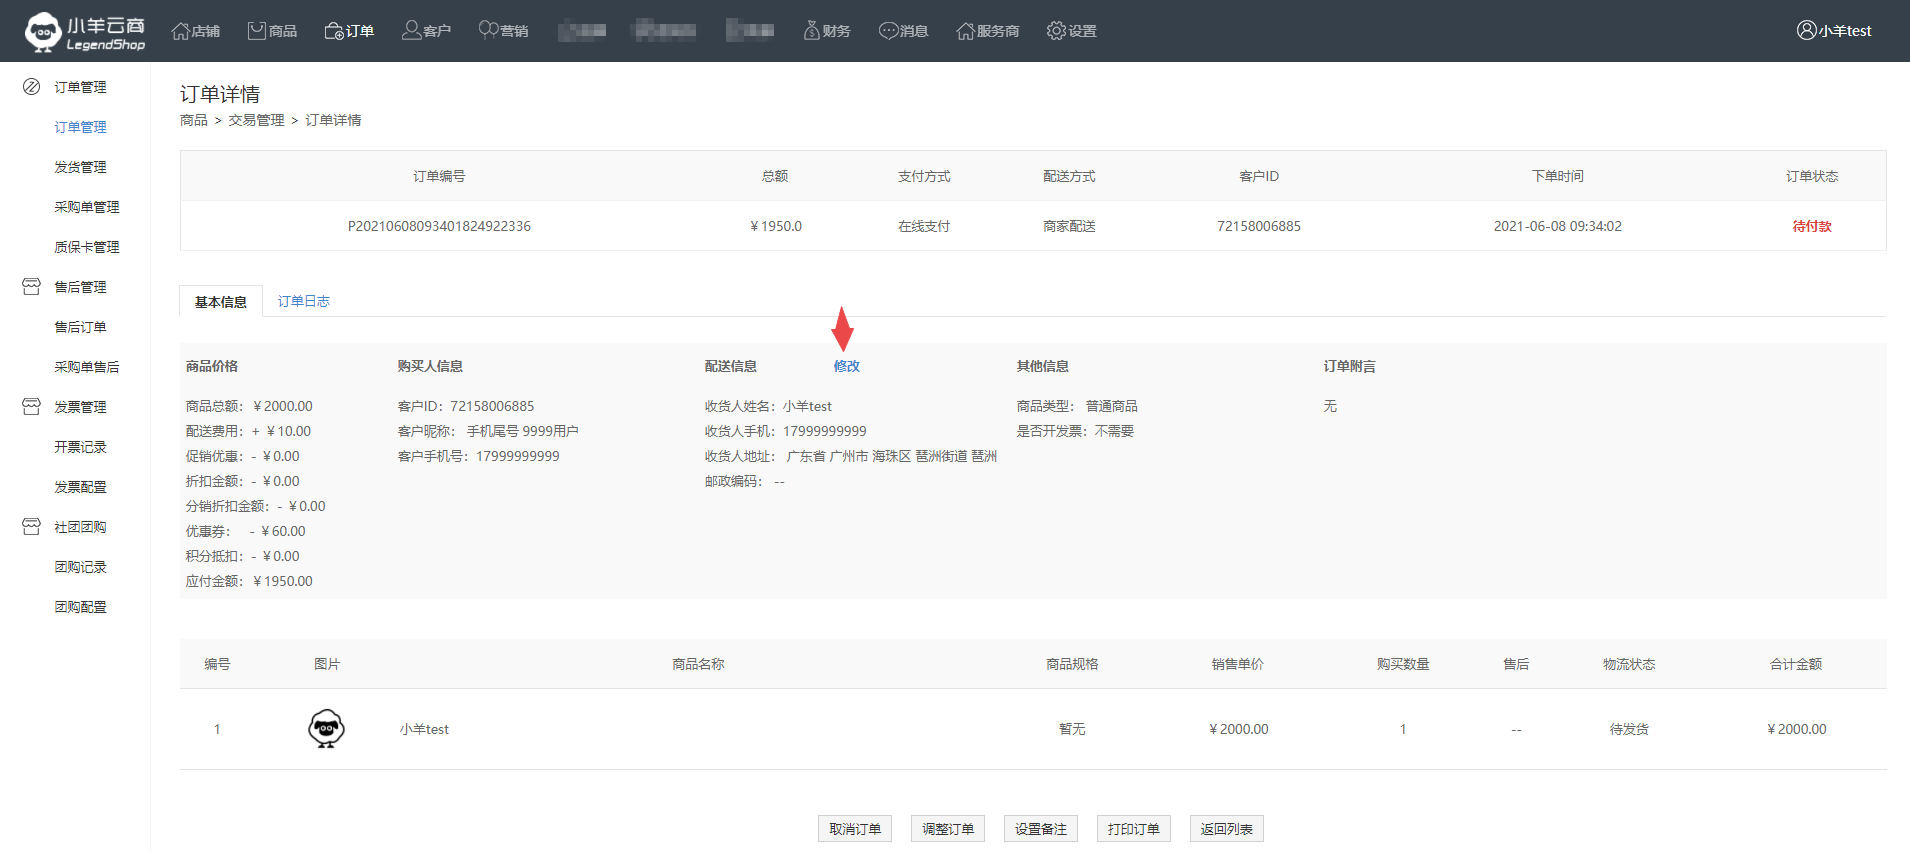This screenshot has width=1910, height=851.
Task: Open the 商品 products icon in navbar
Action: [257, 31]
